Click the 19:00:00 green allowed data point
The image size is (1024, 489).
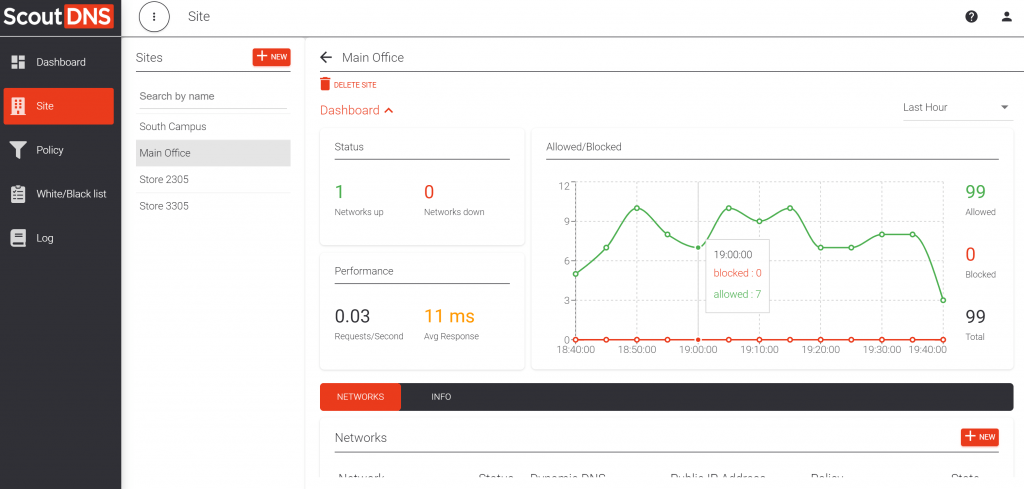(x=698, y=247)
